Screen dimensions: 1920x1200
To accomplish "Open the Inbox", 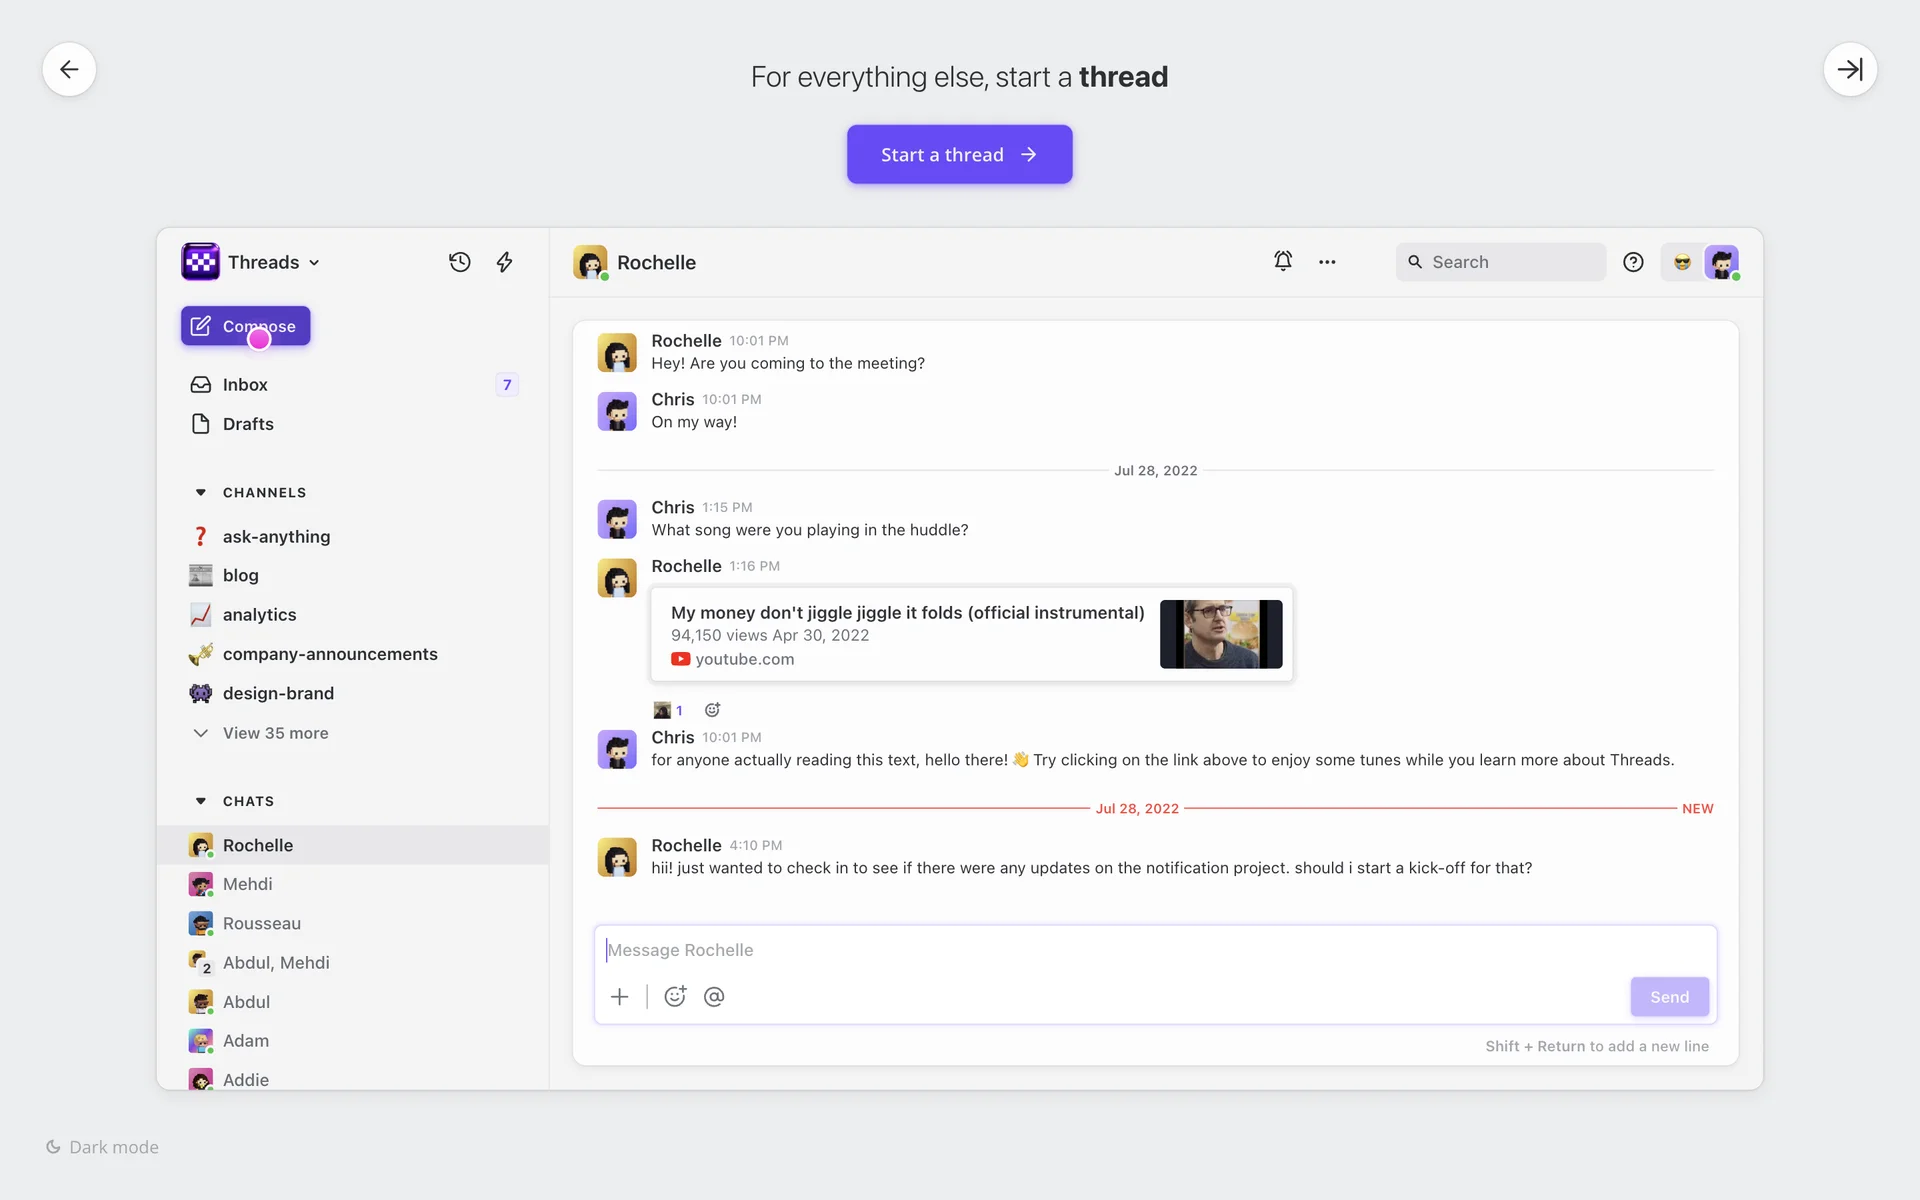I will coord(245,385).
